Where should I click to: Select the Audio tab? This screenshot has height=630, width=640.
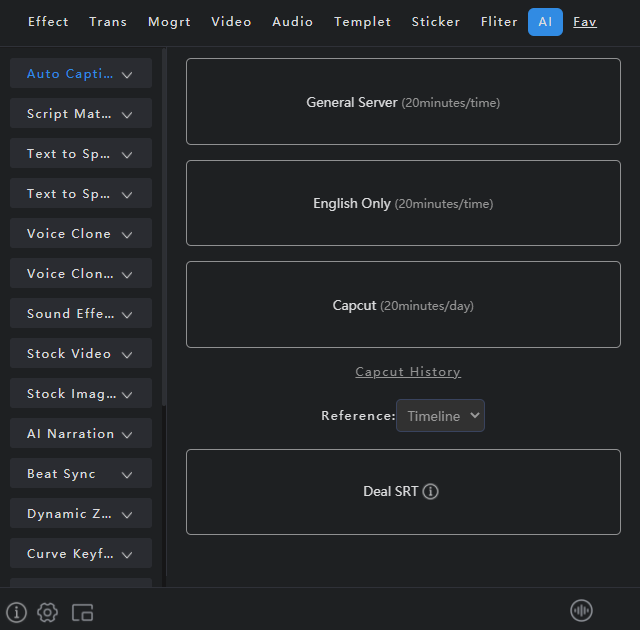click(293, 22)
